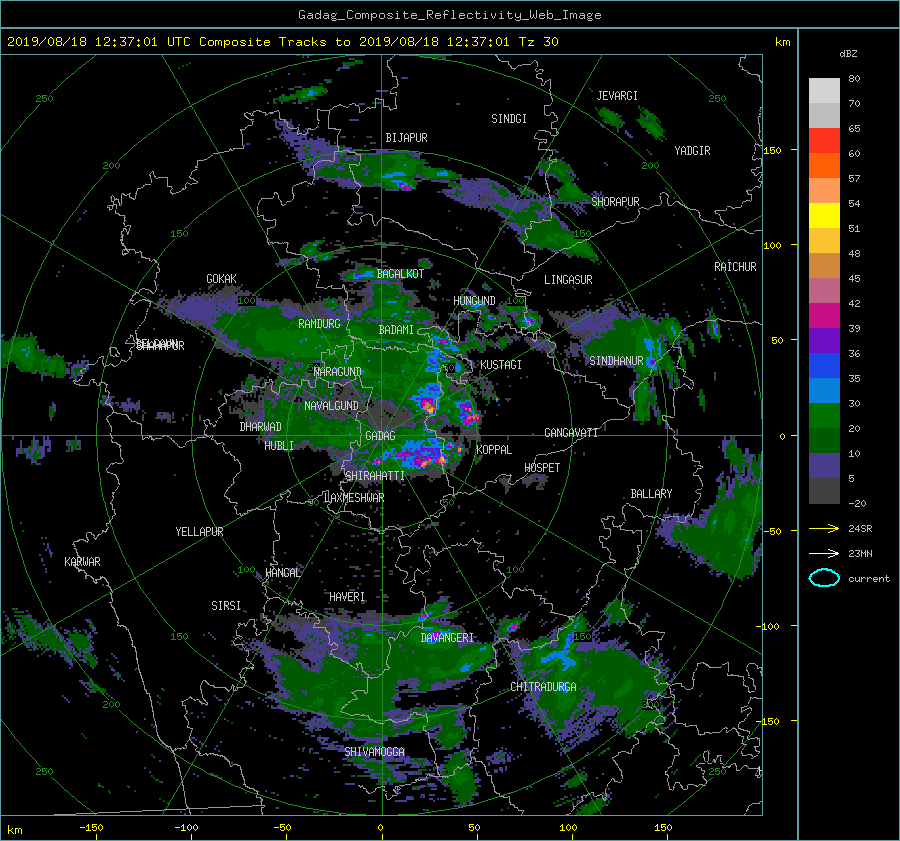This screenshot has width=900, height=841.
Task: Click the DHARWAD city label
Action: (x=261, y=427)
